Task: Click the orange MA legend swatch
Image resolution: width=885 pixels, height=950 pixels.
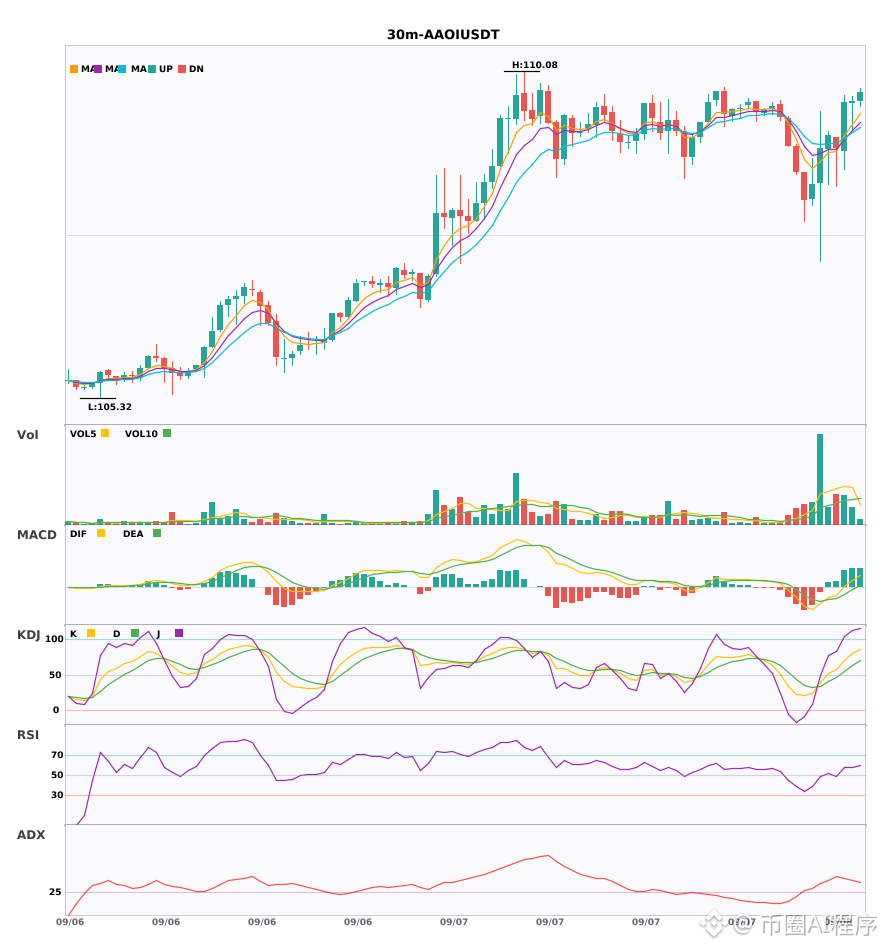Action: [x=74, y=69]
